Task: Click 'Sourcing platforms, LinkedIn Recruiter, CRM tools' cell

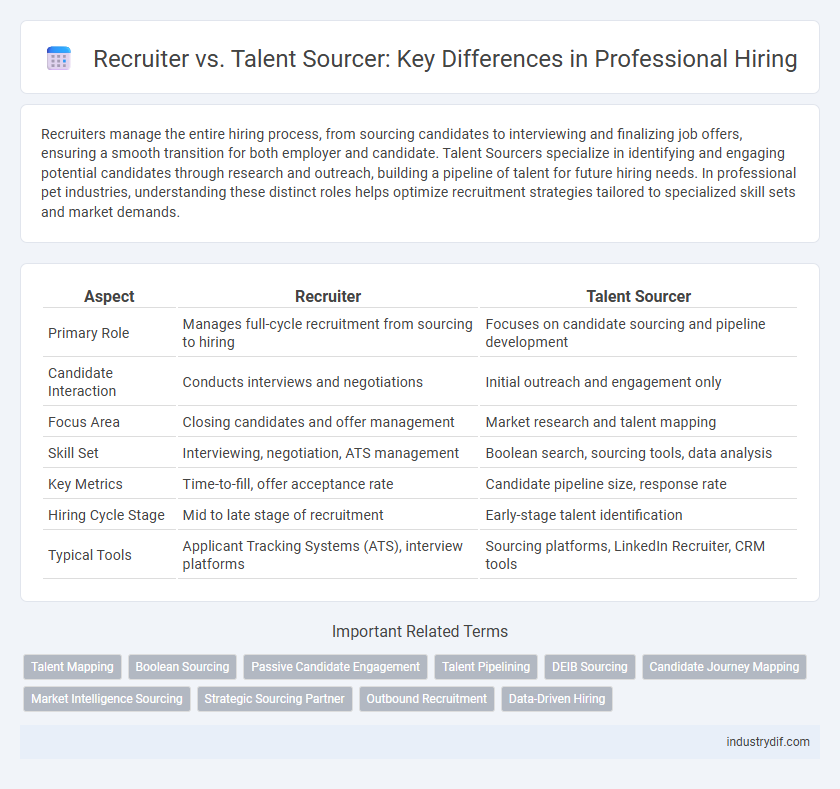Action: pyautogui.click(x=639, y=555)
